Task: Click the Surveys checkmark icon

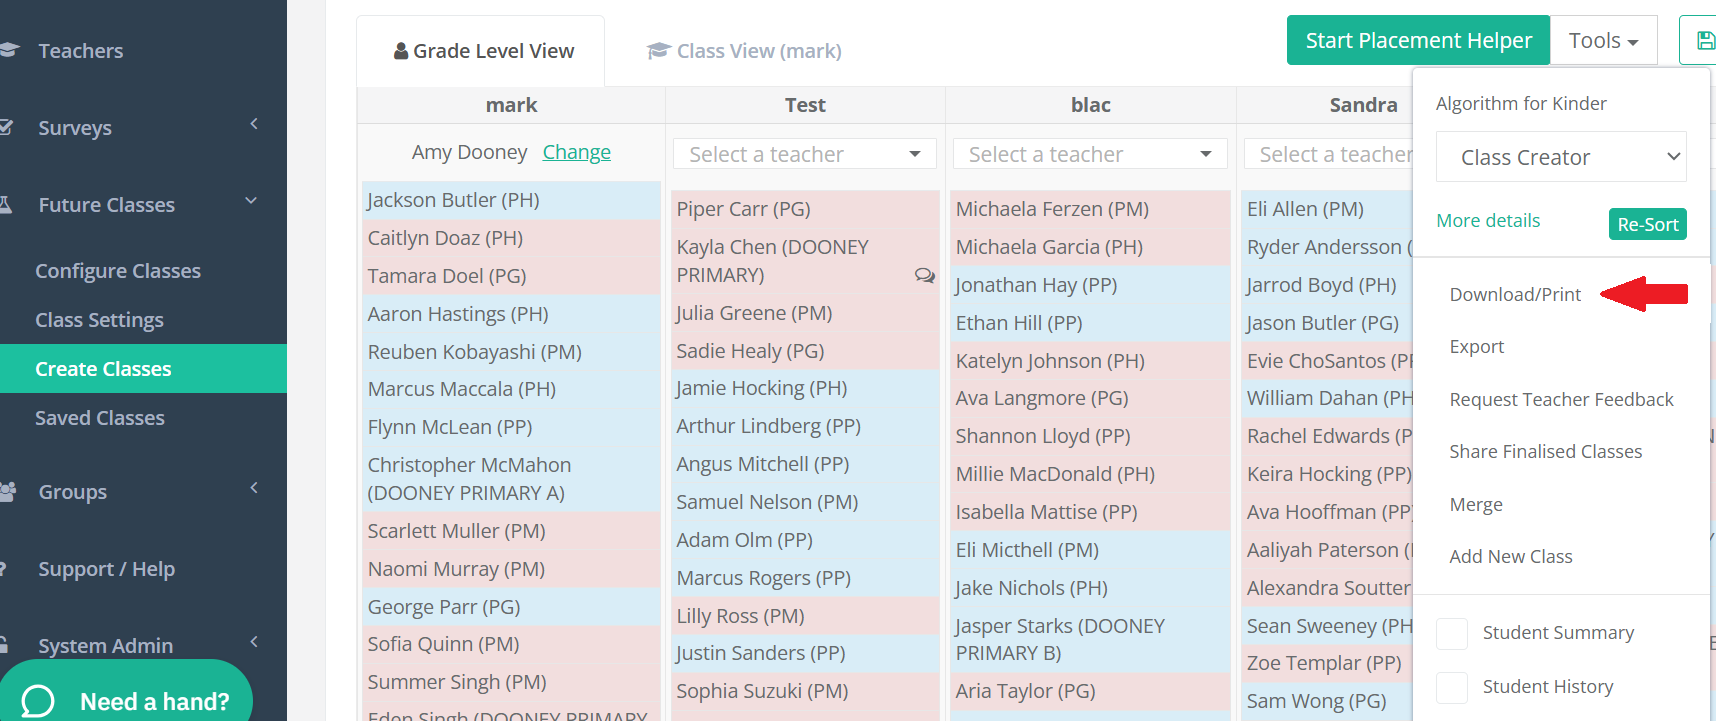Action: [7, 127]
